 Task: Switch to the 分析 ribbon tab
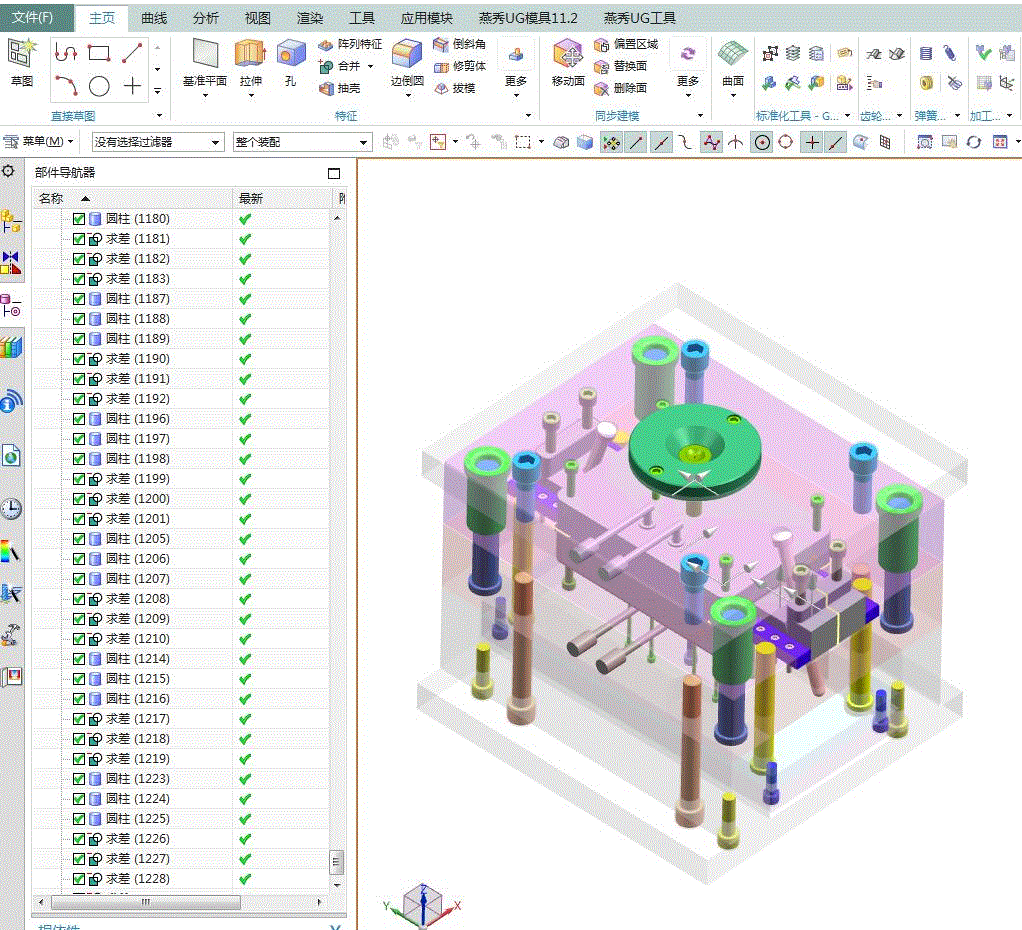(x=205, y=18)
